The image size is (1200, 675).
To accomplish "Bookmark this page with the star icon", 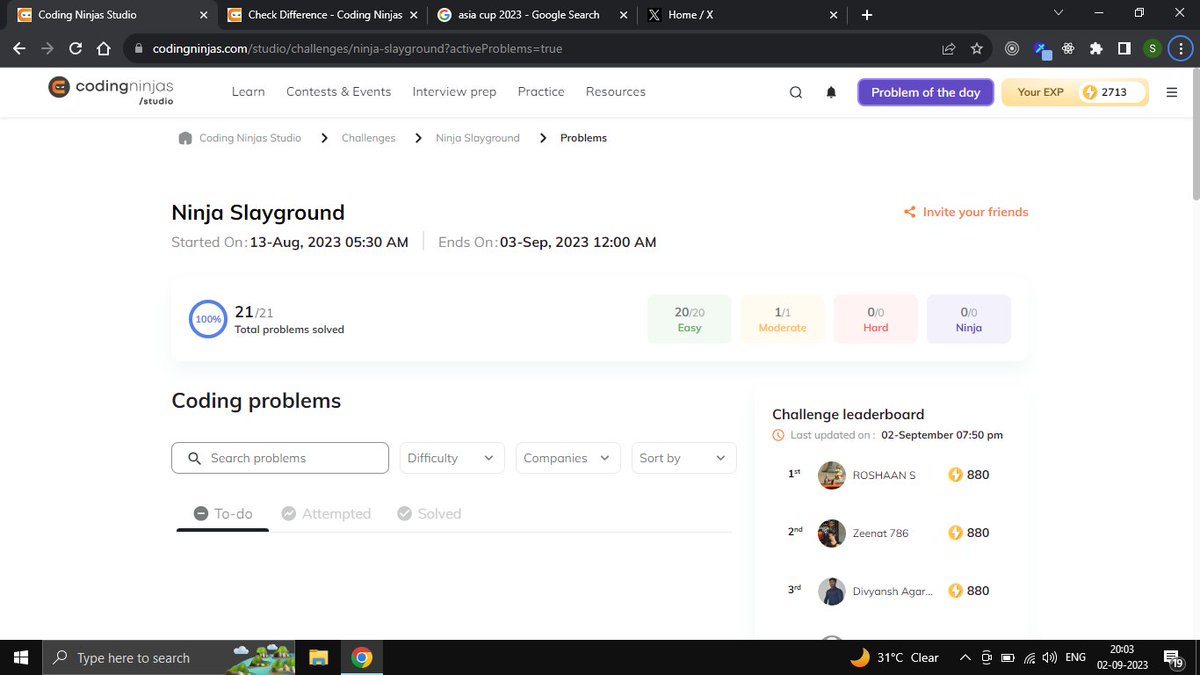I will (976, 48).
